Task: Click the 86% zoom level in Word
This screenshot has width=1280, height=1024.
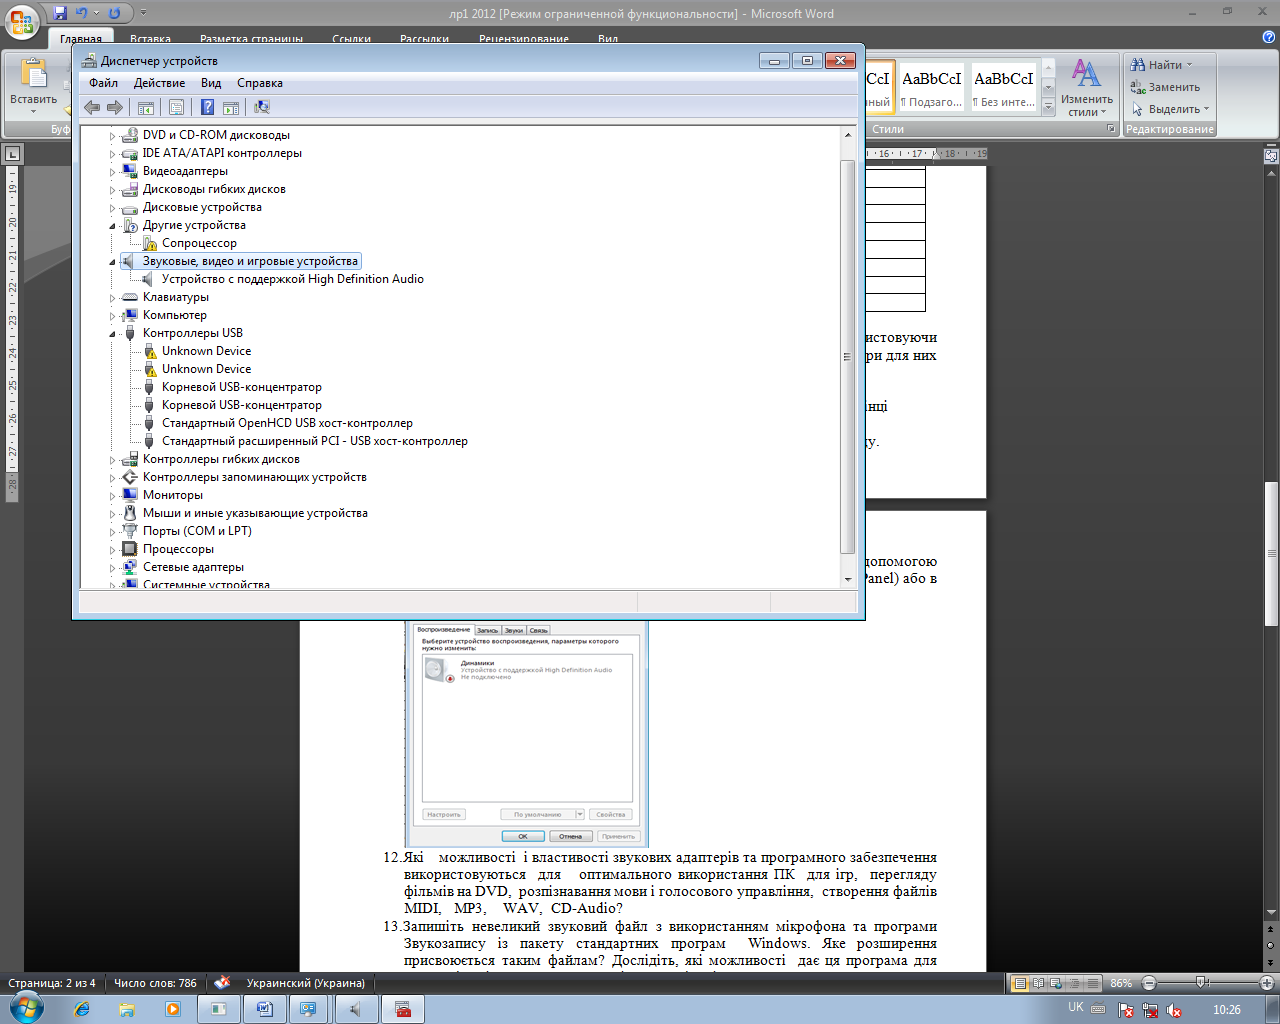Action: (x=1121, y=983)
